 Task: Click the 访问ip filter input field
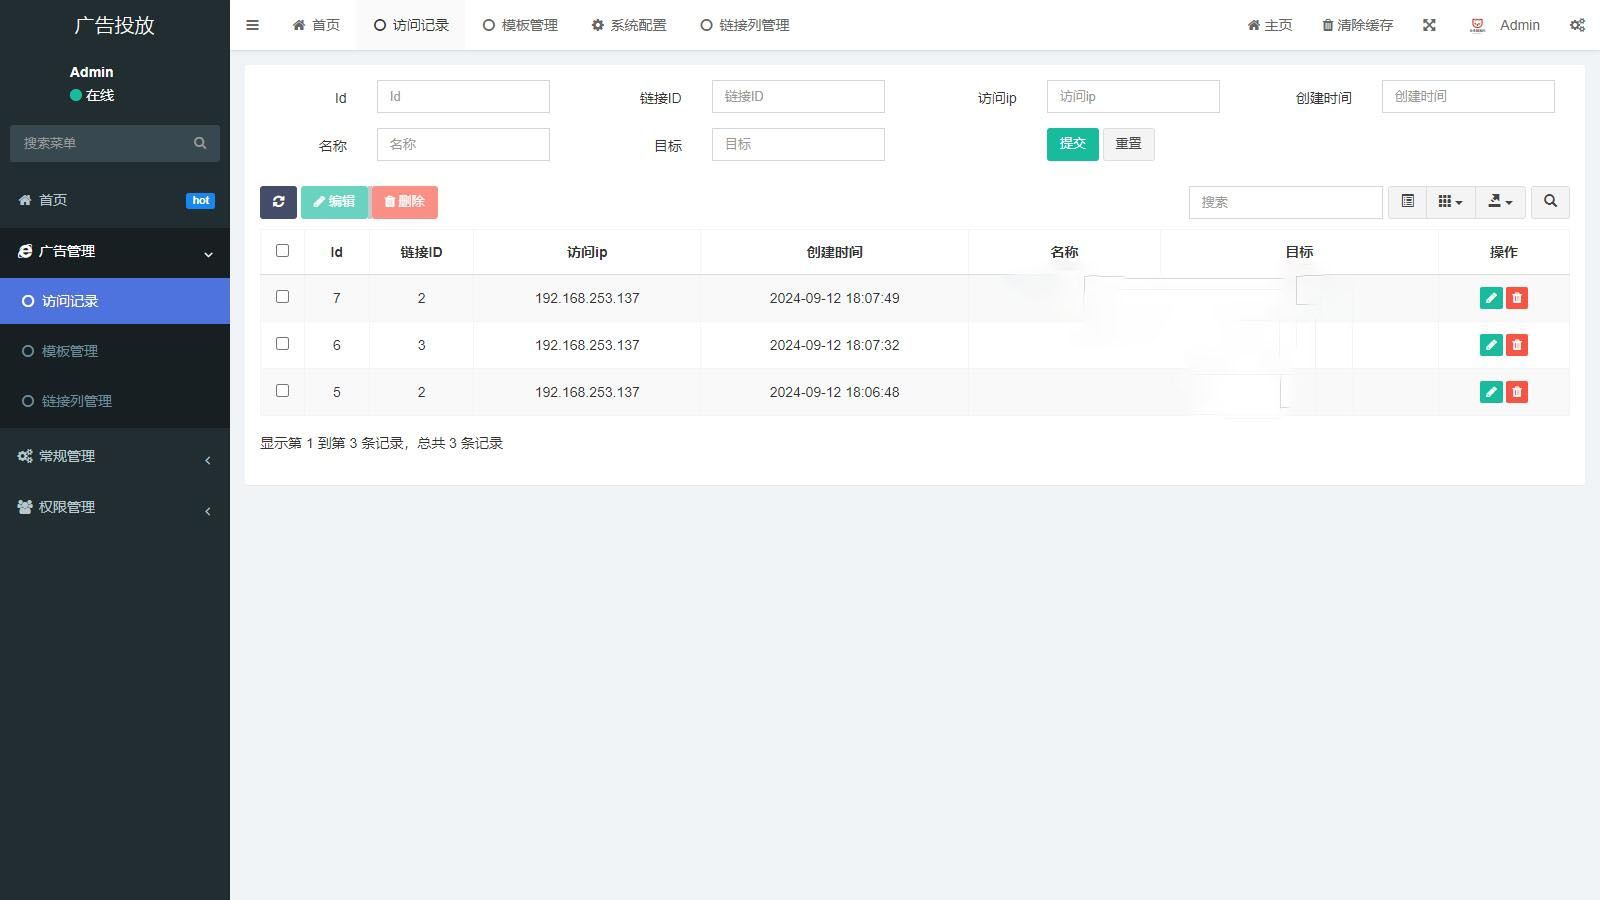pos(1132,96)
